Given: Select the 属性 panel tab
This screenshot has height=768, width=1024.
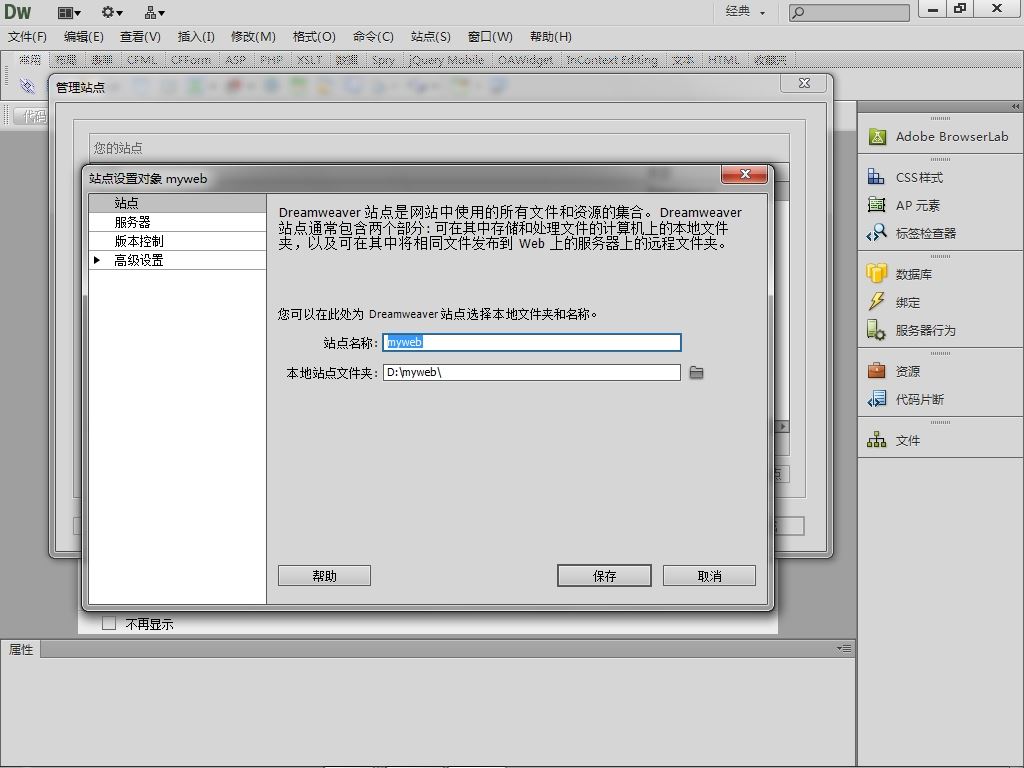Looking at the screenshot, I should [x=21, y=649].
